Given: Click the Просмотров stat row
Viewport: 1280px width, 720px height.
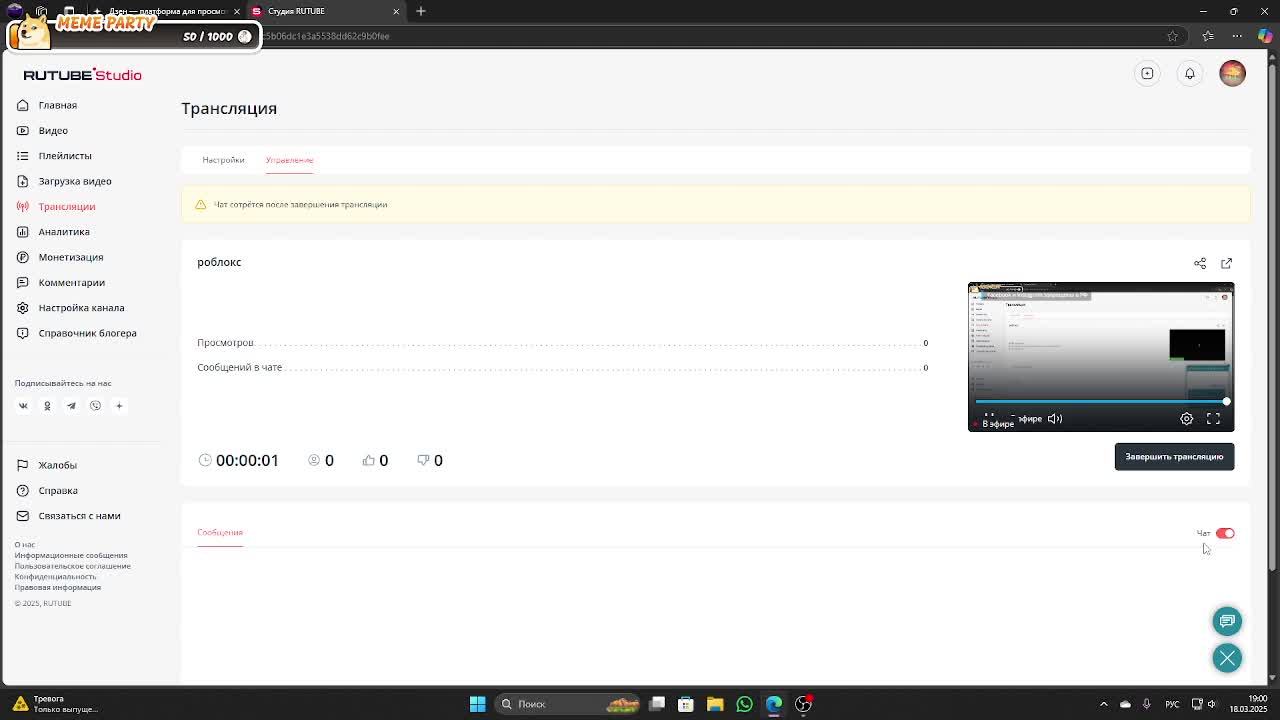Looking at the screenshot, I should point(562,343).
